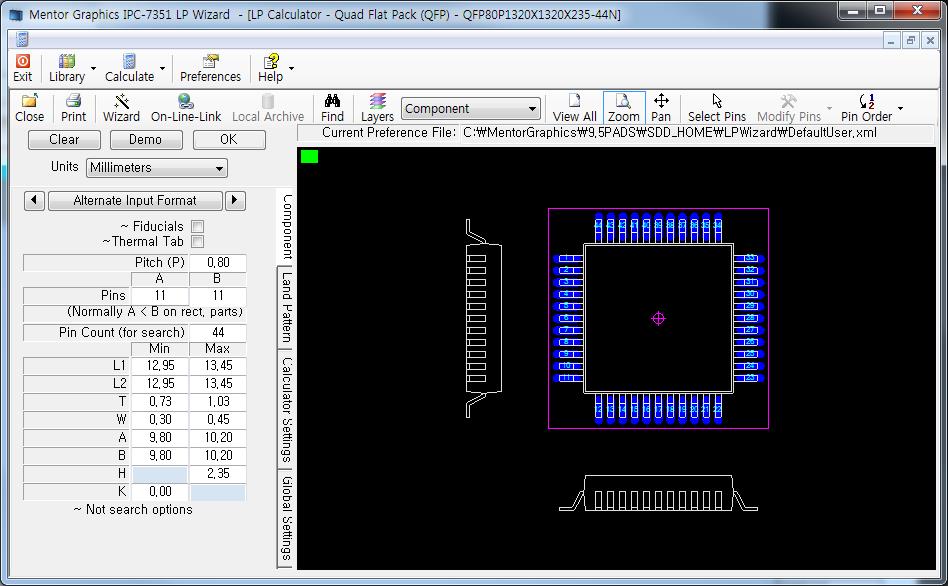
Task: Switch to the Land Pattern tab
Action: (x=286, y=307)
